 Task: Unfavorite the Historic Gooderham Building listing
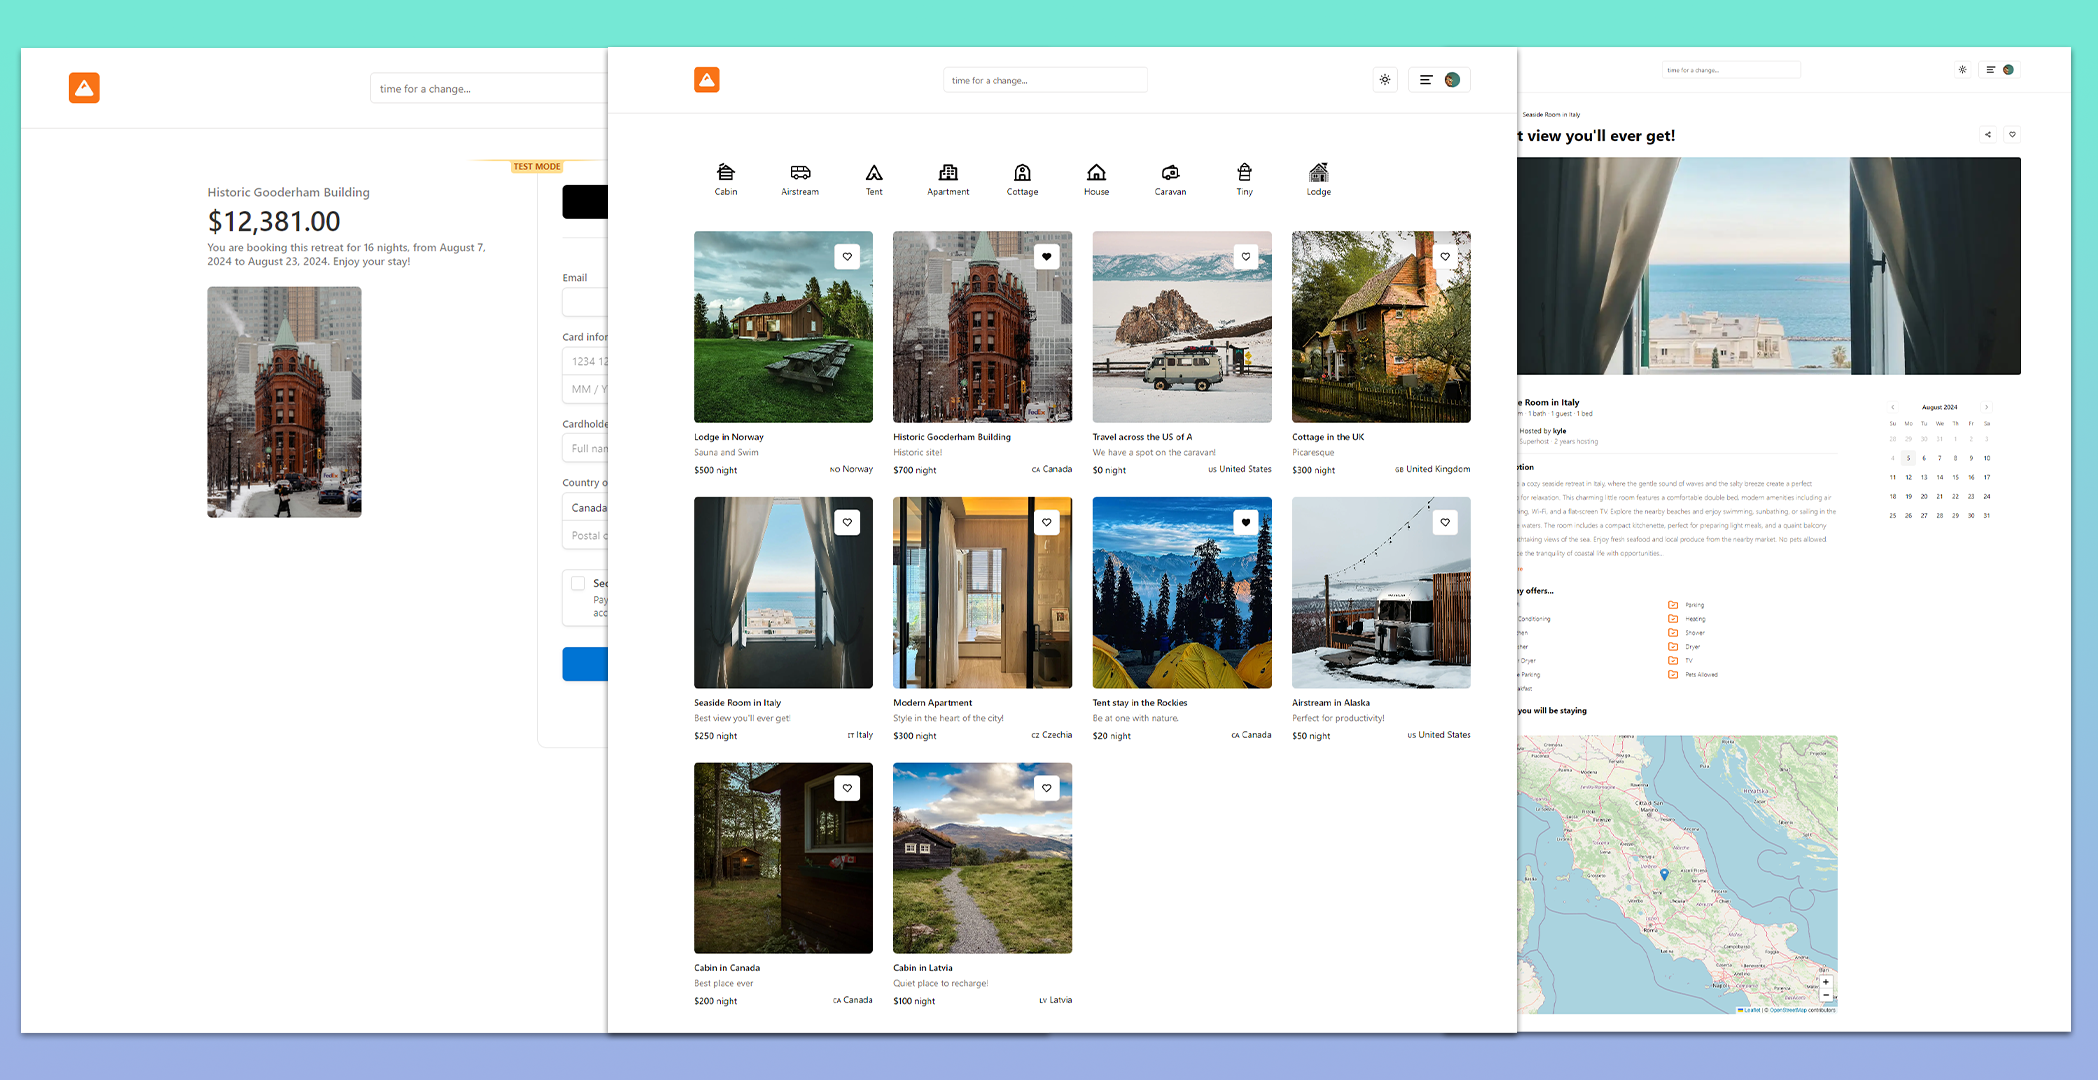pyautogui.click(x=1046, y=257)
